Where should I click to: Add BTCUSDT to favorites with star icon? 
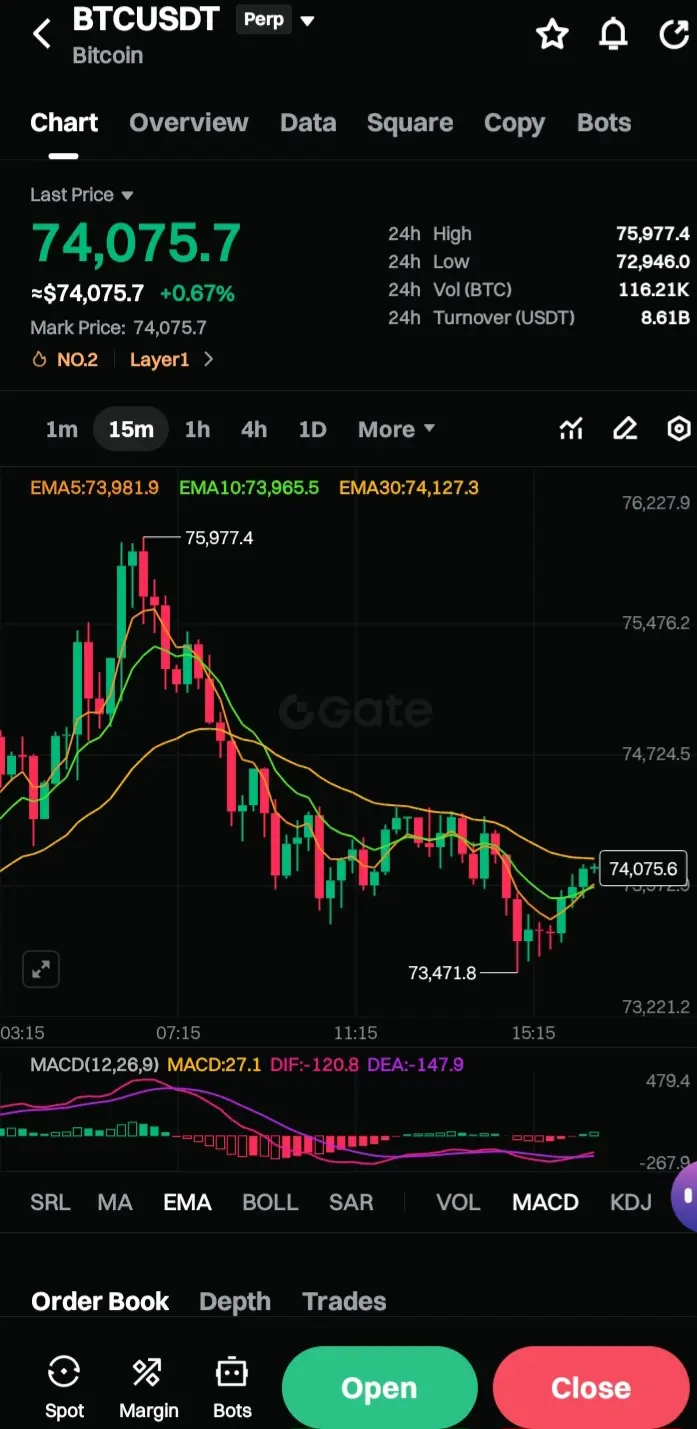(x=552, y=35)
